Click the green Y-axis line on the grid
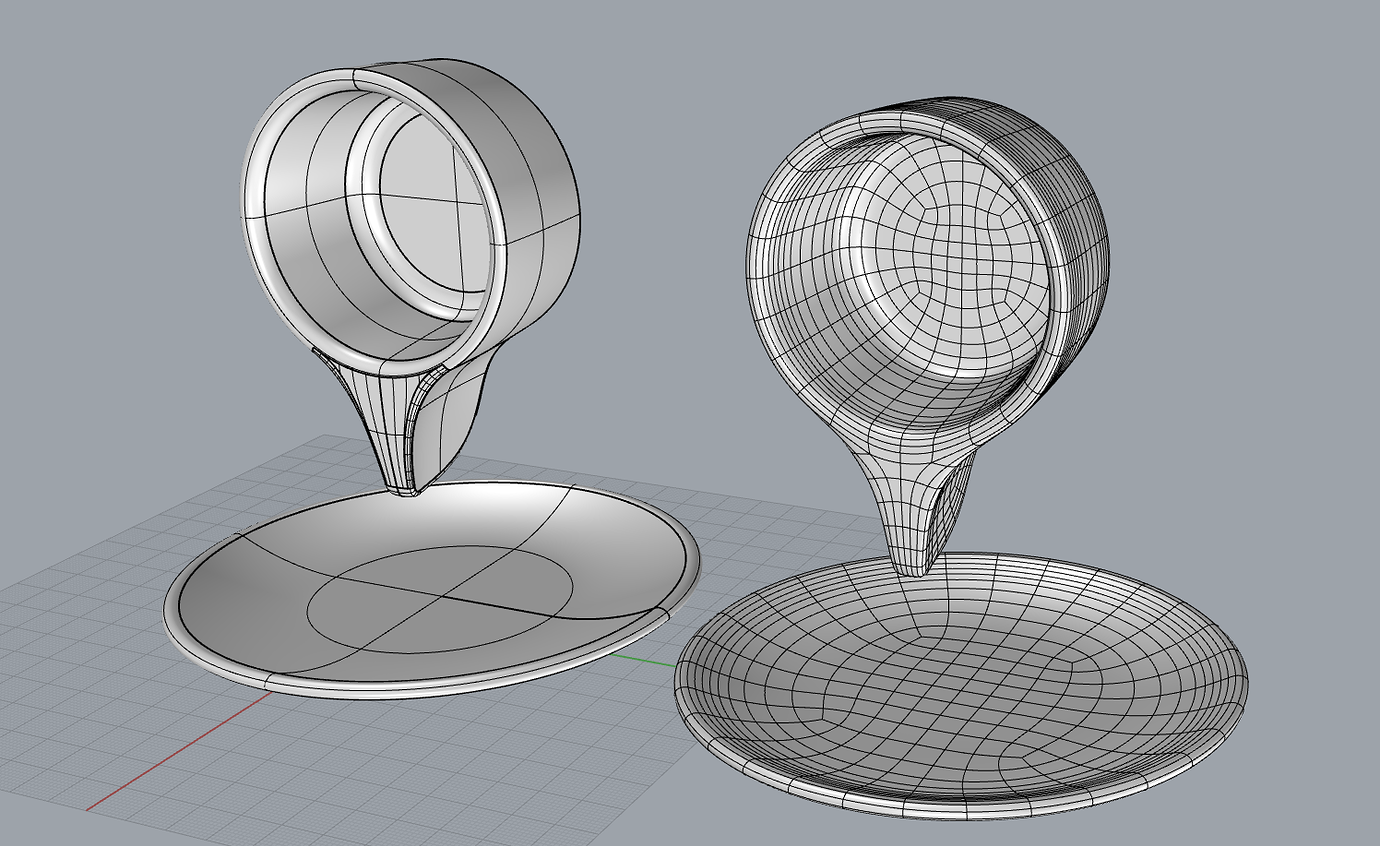Image resolution: width=1380 pixels, height=846 pixels. click(643, 660)
